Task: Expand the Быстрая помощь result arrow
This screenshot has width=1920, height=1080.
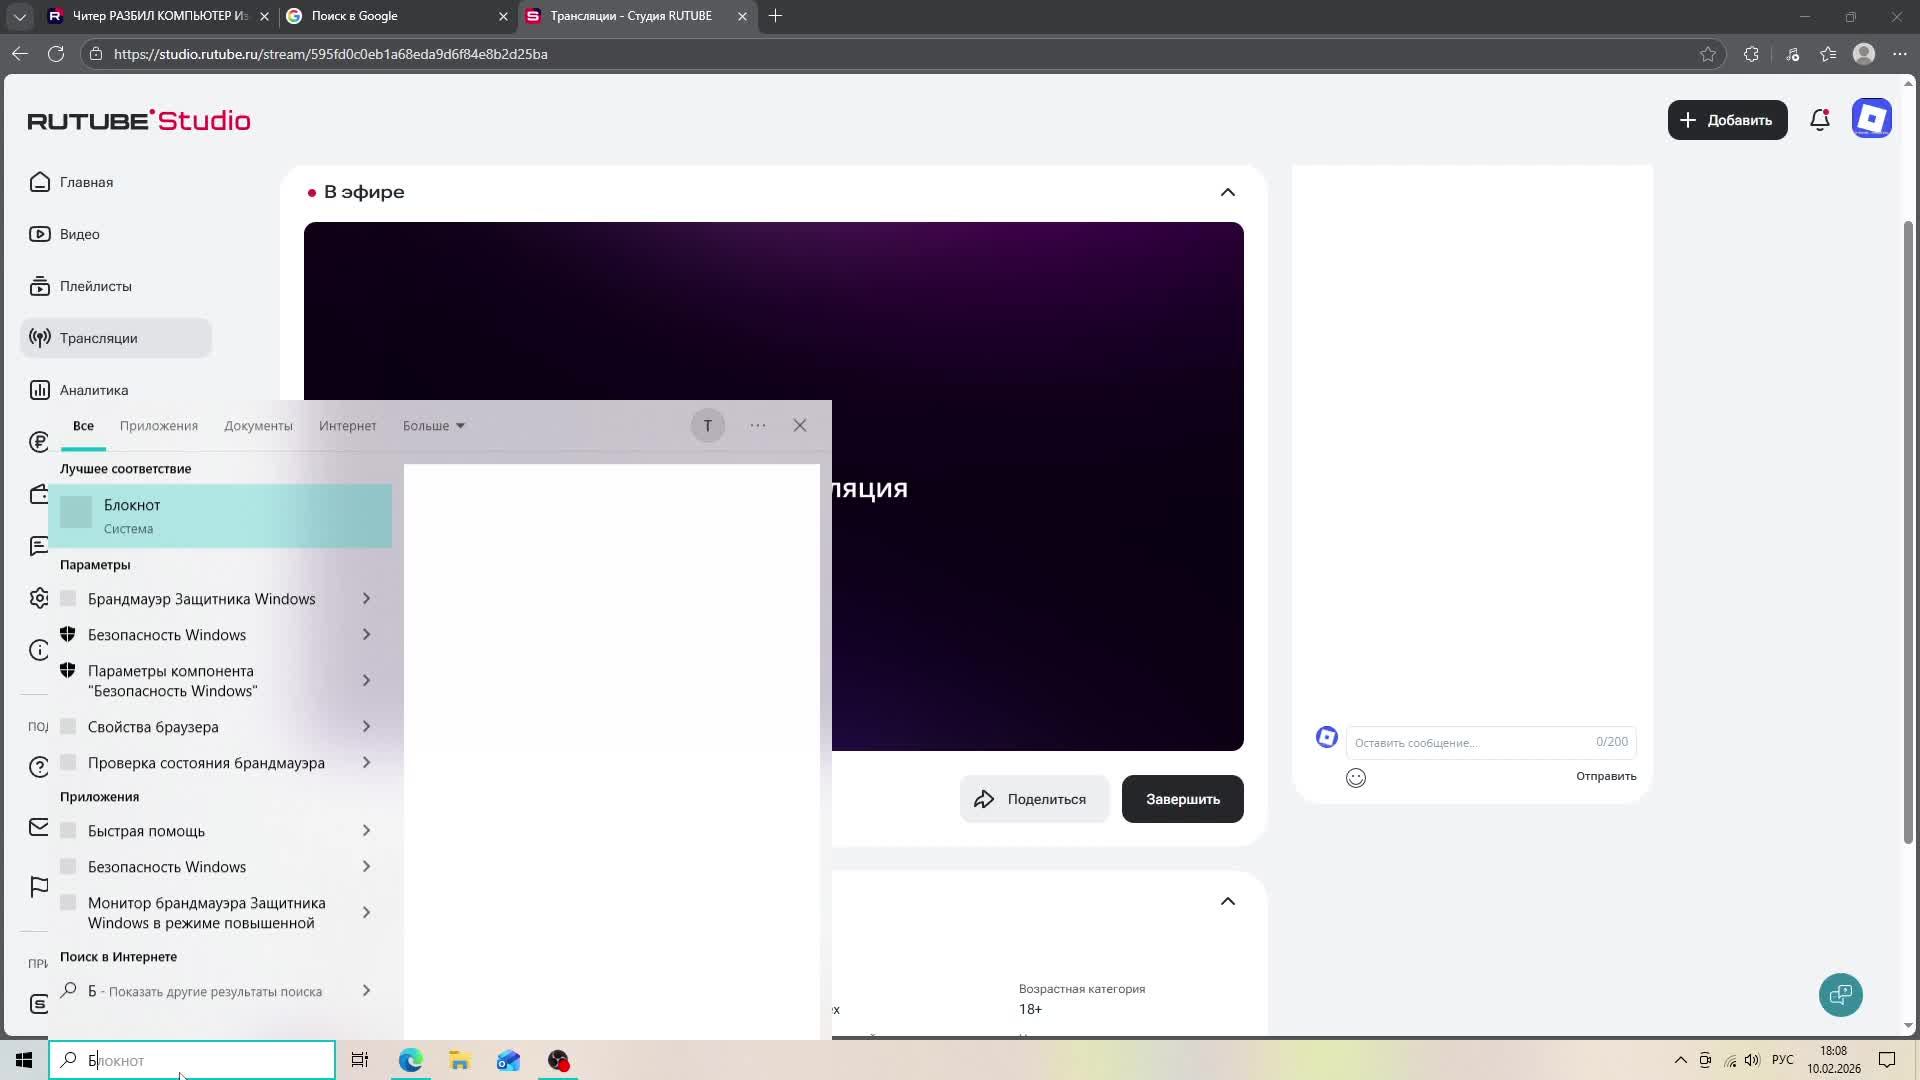Action: click(366, 831)
